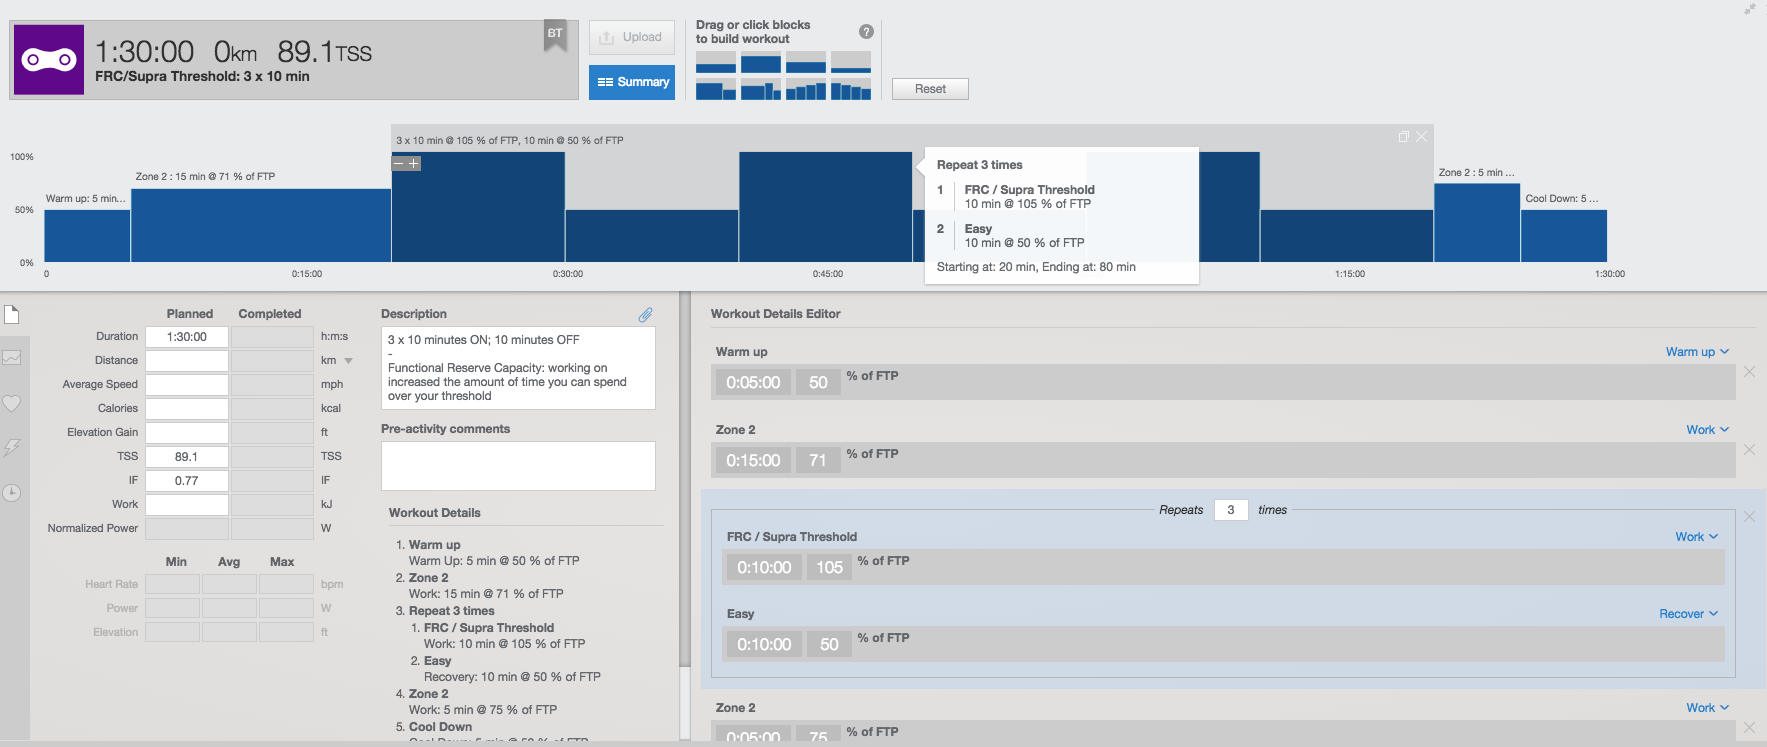Add the ramp-down stairs block
The height and width of the screenshot is (747, 1767).
(850, 90)
